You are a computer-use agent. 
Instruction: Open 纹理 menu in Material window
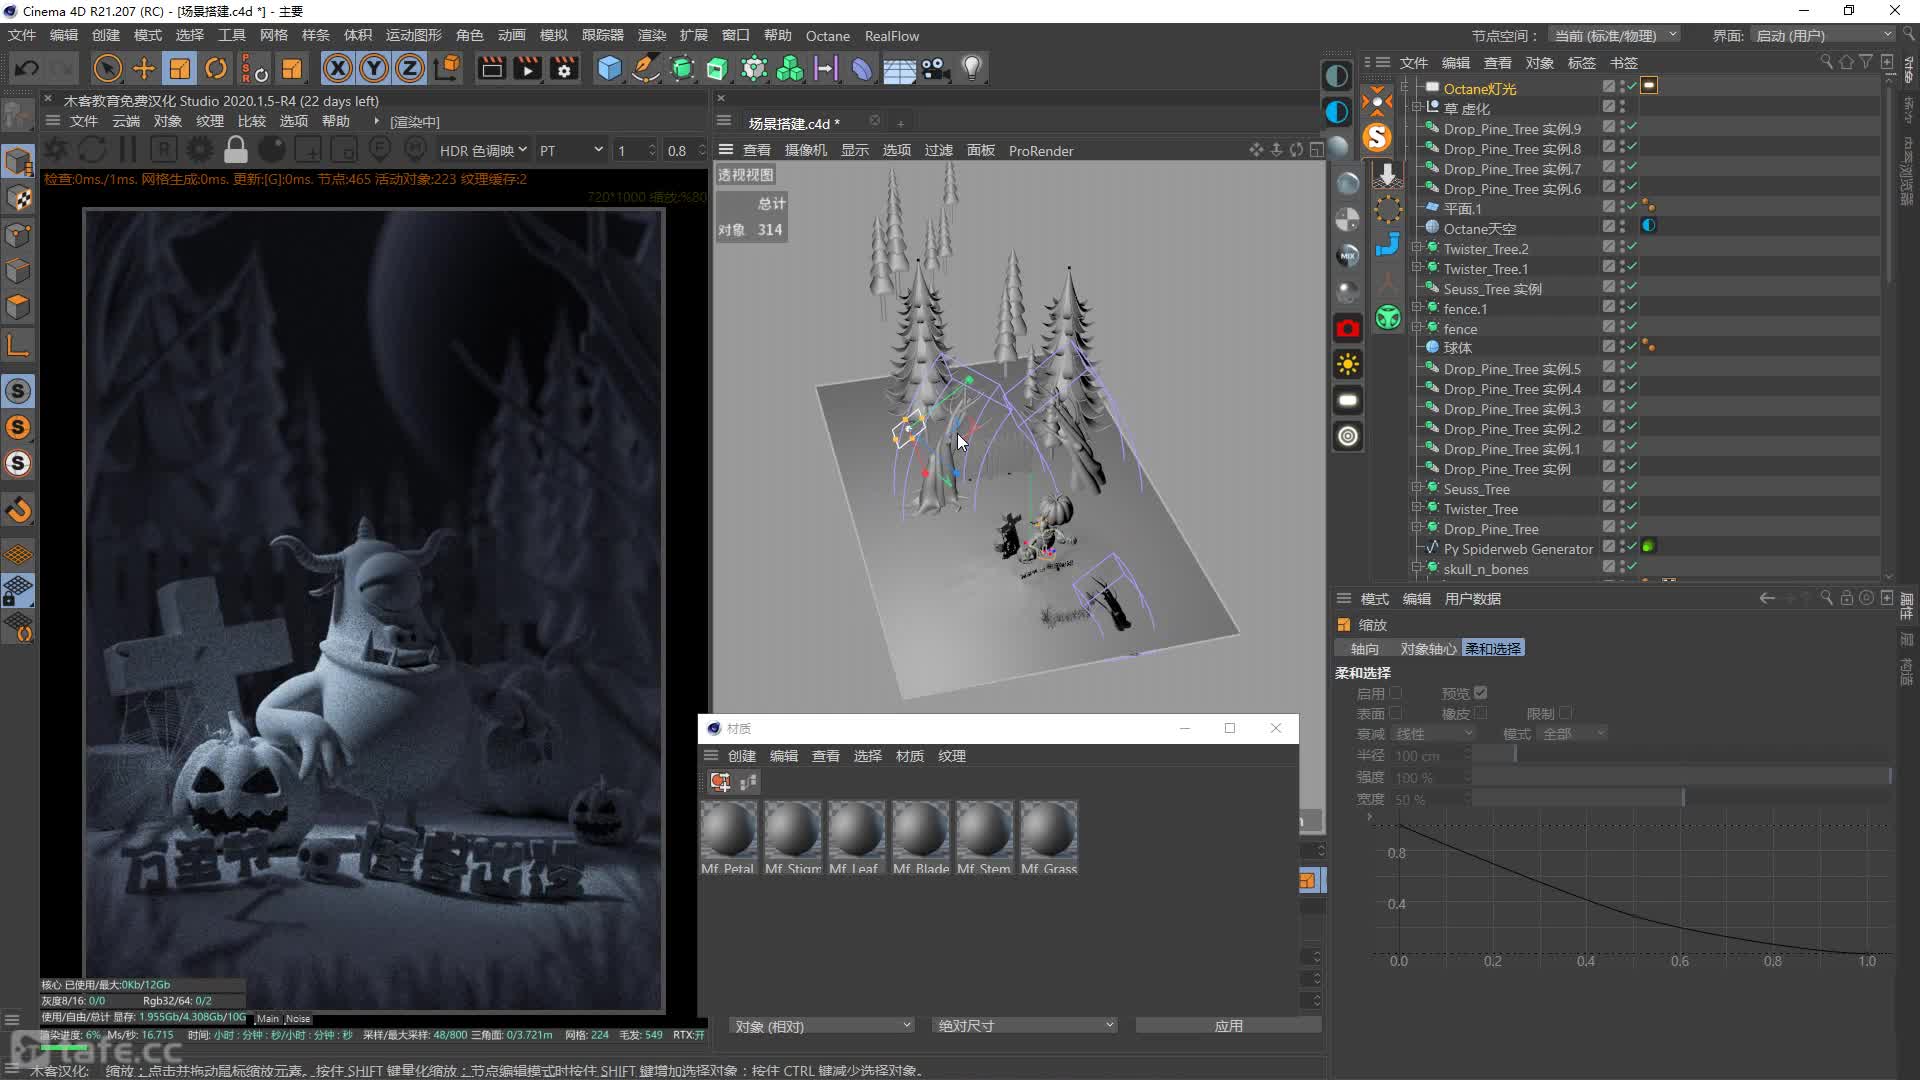951,756
